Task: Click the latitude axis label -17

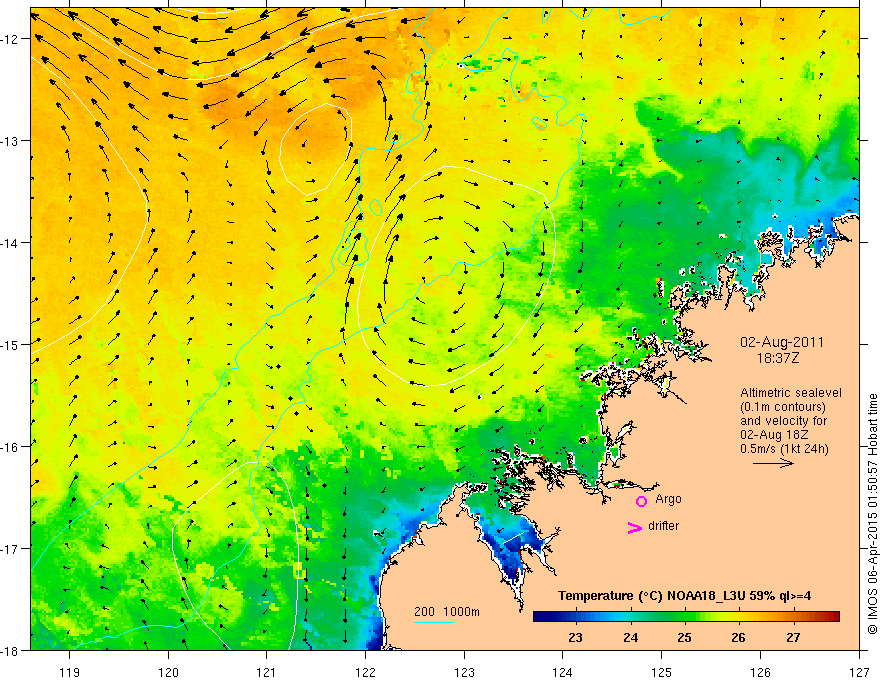Action: click(x=11, y=549)
